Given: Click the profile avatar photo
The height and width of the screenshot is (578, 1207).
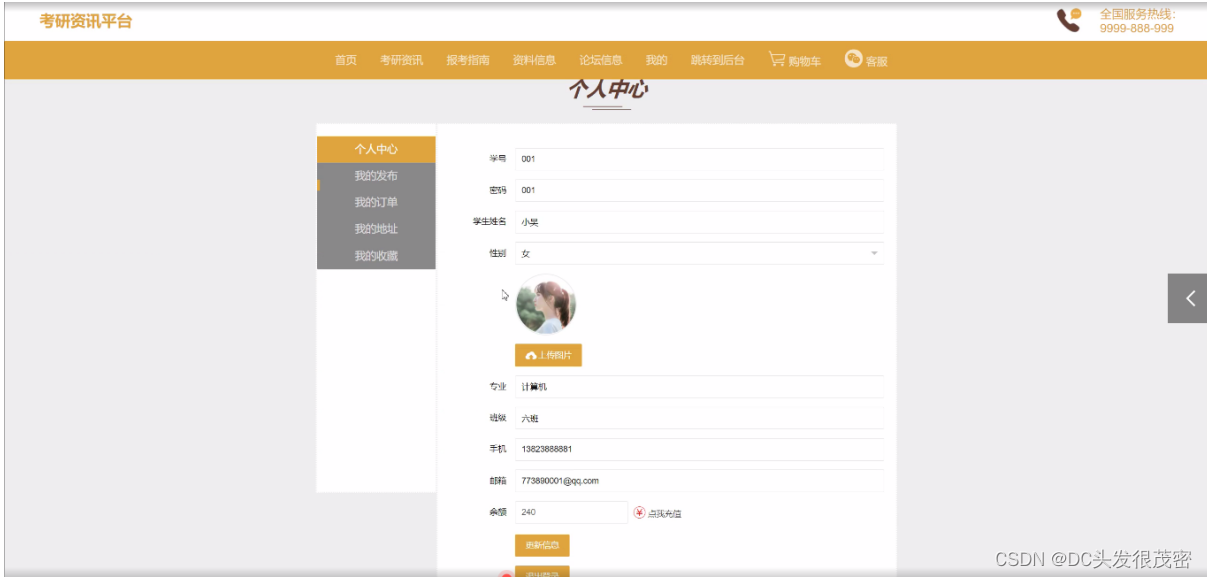Looking at the screenshot, I should click(x=546, y=306).
